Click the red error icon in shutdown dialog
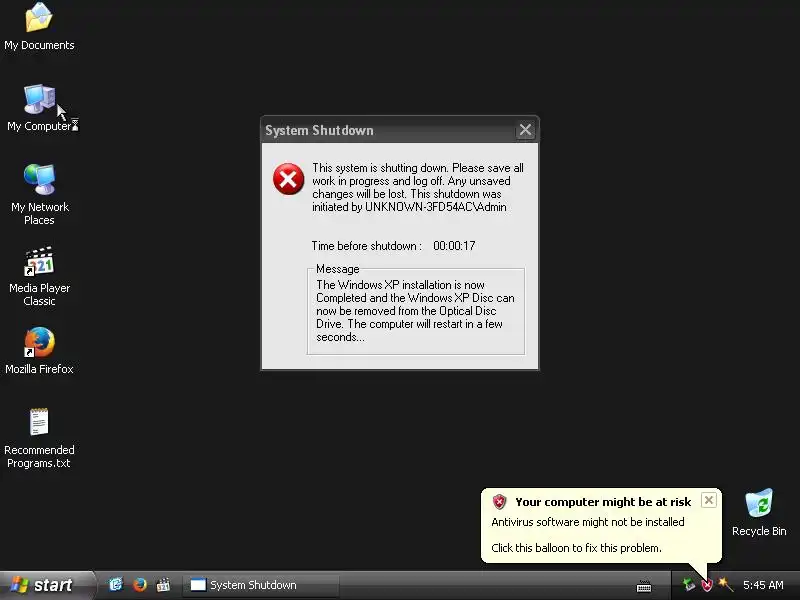The image size is (800, 600). click(288, 179)
